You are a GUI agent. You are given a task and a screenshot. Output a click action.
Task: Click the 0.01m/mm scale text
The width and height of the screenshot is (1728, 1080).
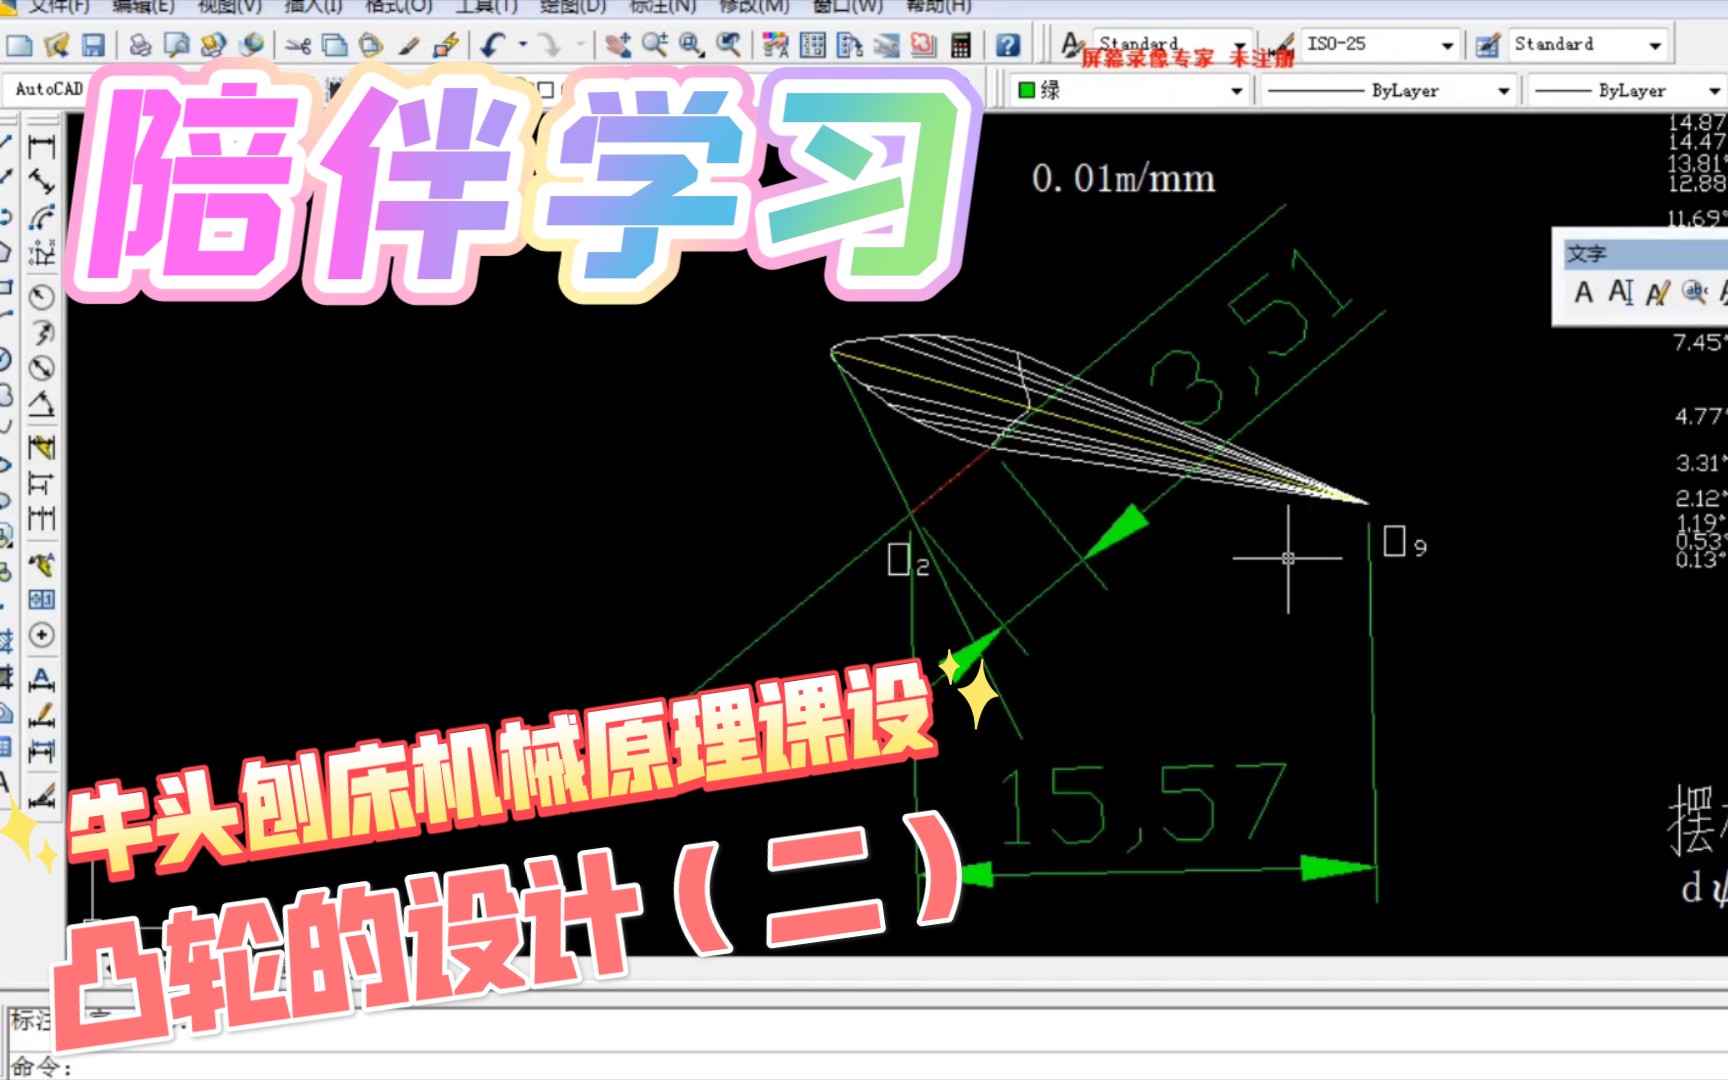[x=1123, y=179]
